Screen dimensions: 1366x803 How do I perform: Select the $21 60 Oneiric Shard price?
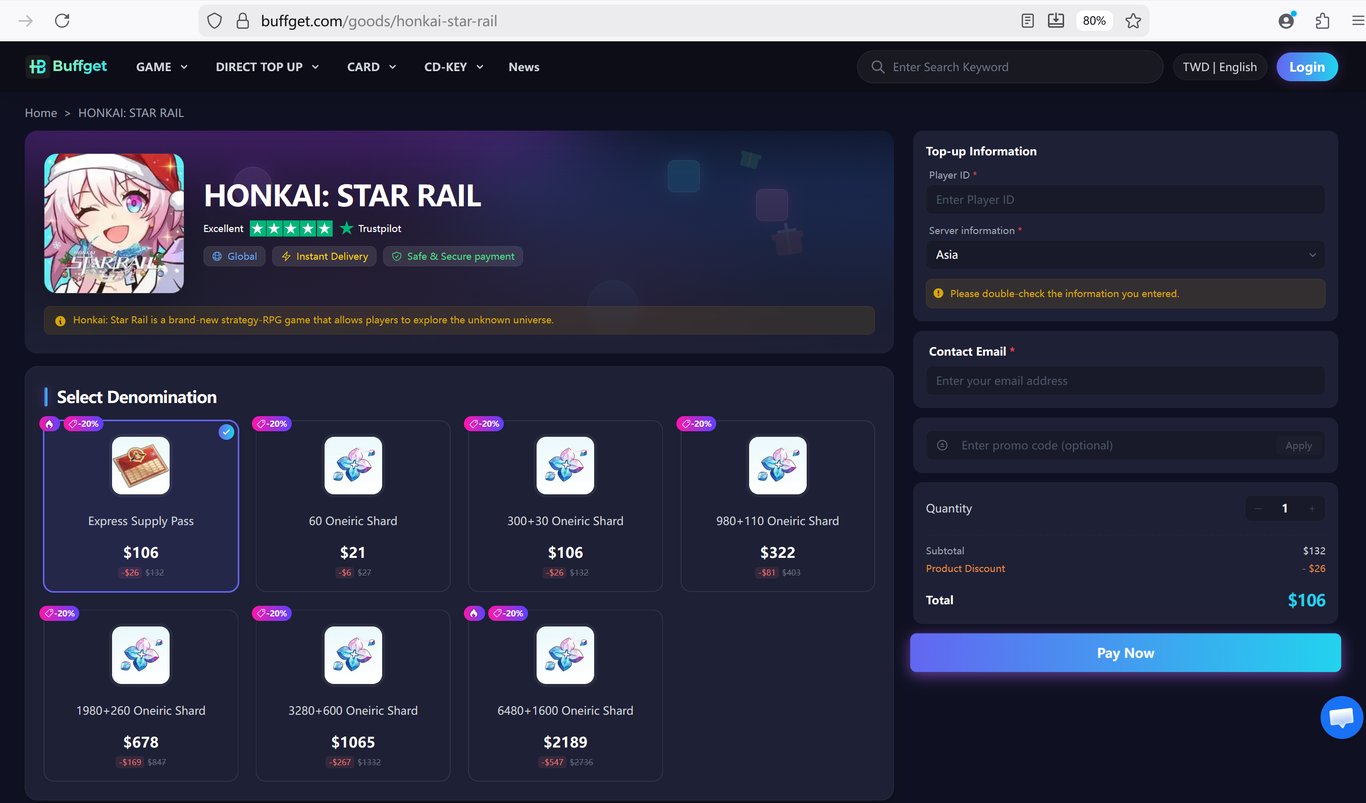[x=353, y=552]
